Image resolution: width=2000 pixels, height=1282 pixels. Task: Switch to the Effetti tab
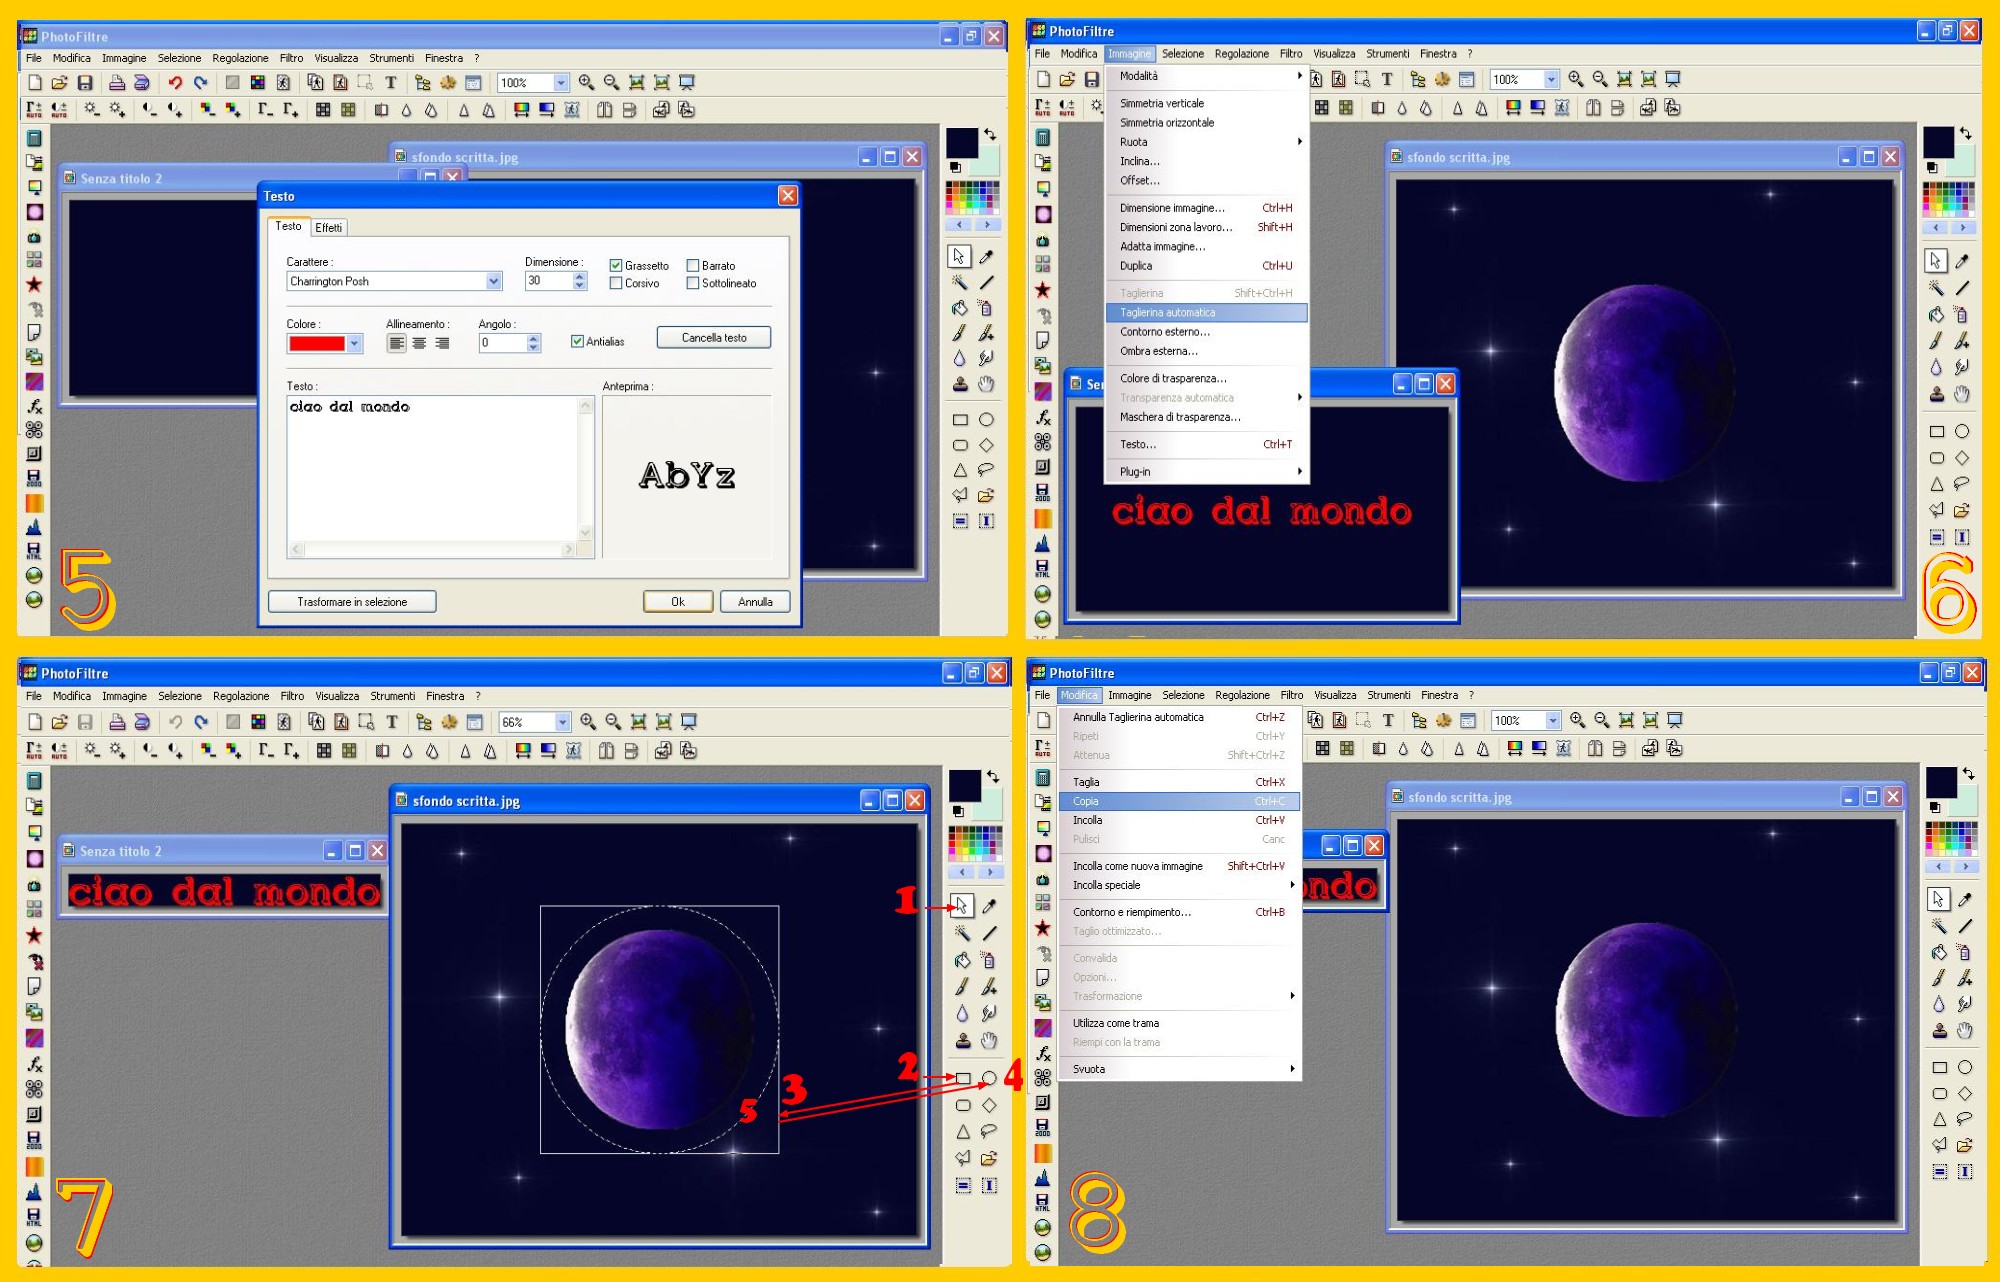coord(328,228)
